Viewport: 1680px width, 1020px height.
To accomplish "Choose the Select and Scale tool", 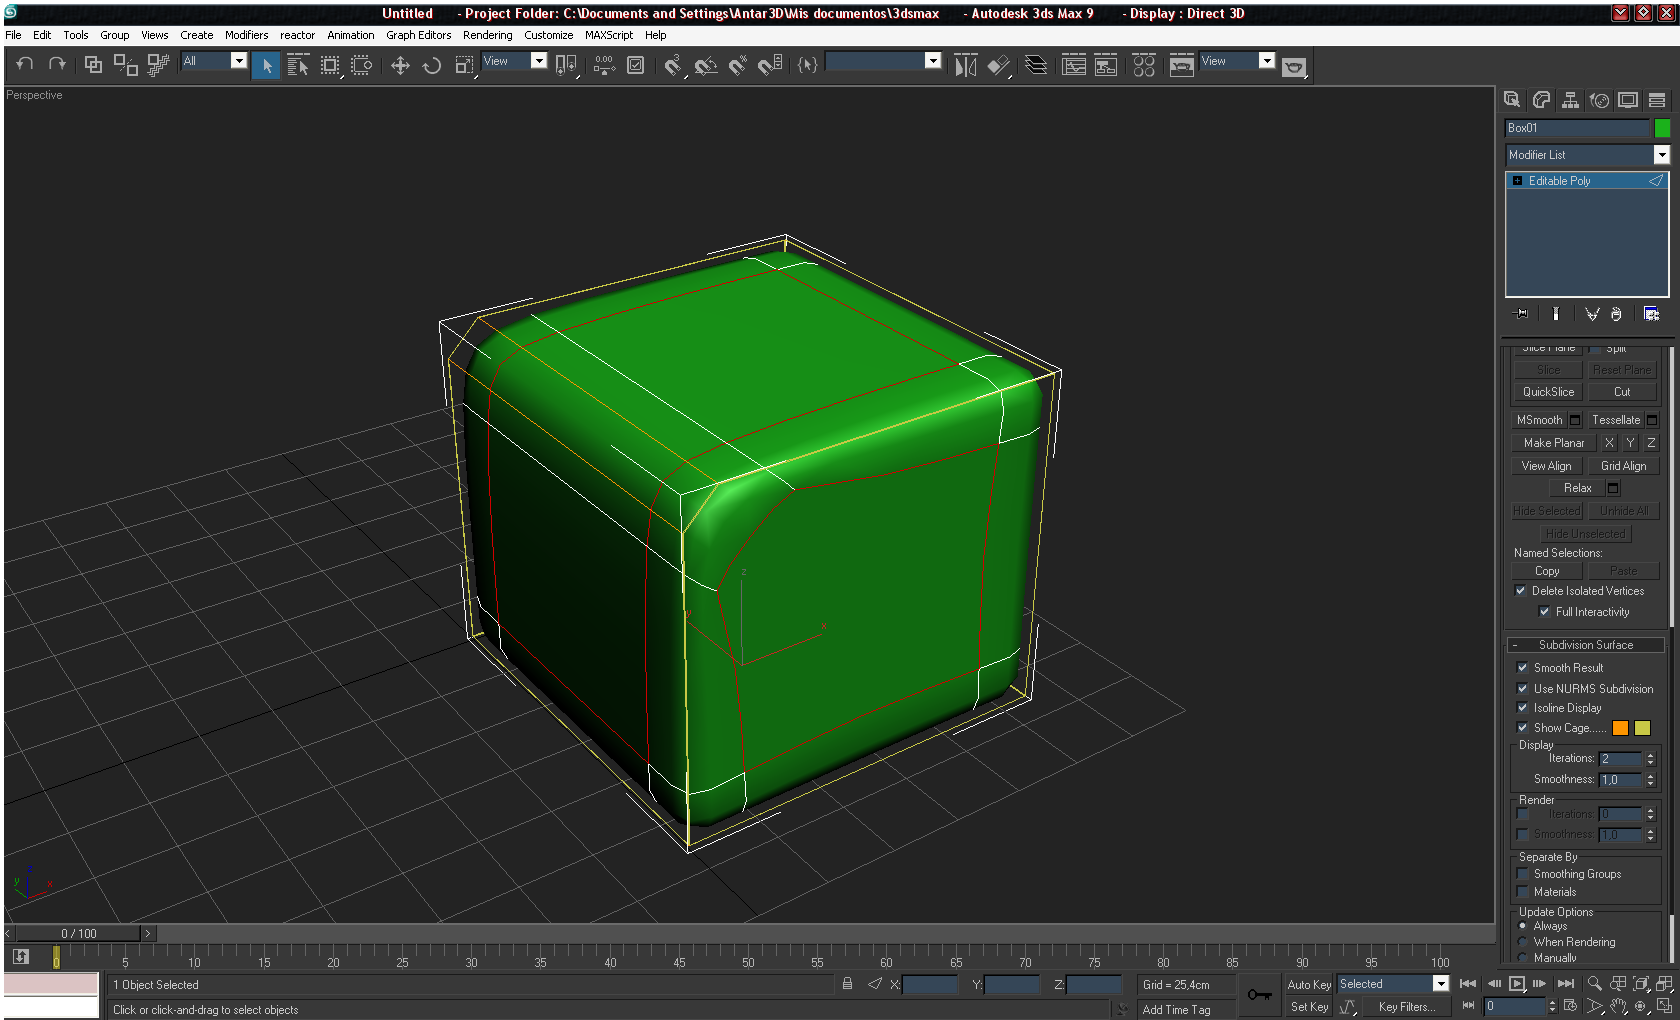I will click(x=464, y=65).
